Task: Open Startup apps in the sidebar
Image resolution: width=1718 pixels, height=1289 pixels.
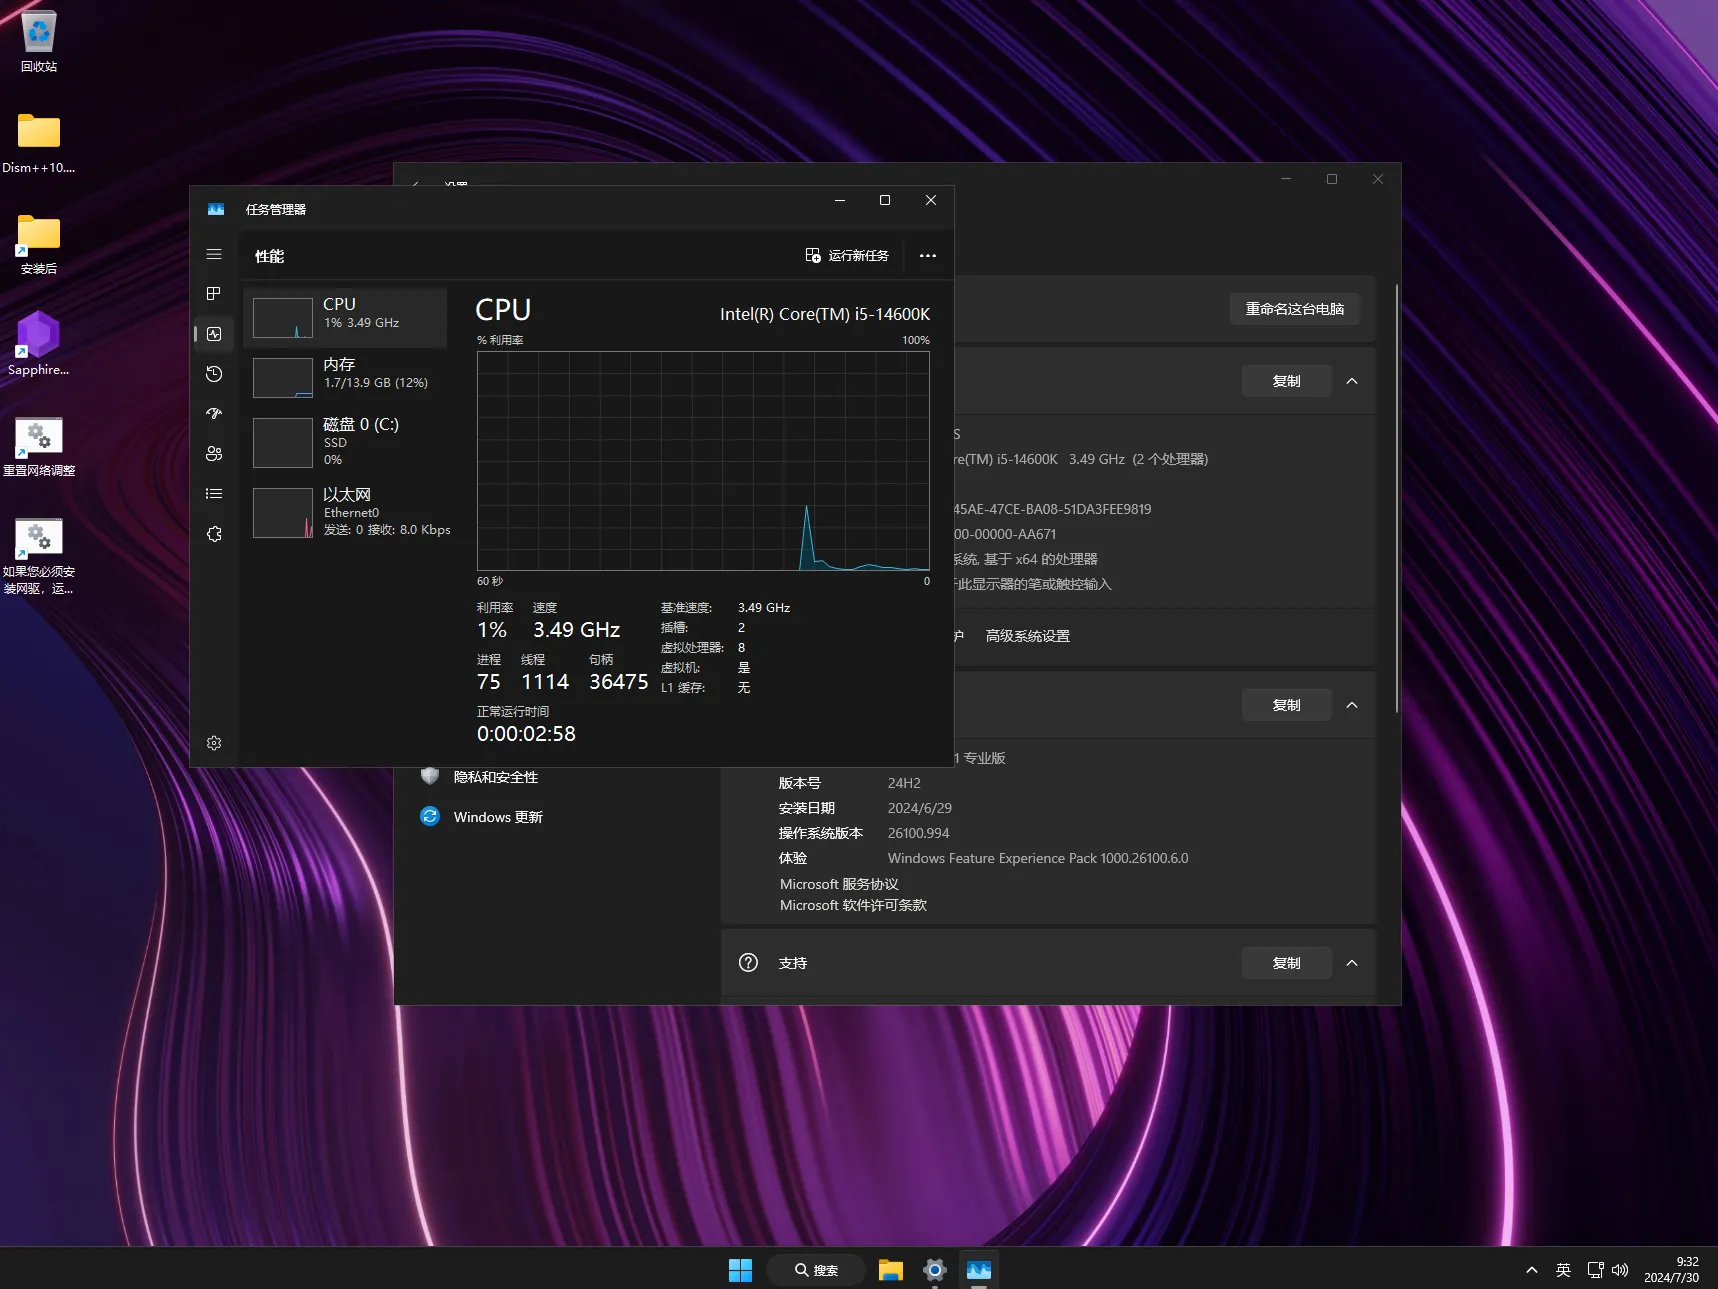Action: pos(213,413)
